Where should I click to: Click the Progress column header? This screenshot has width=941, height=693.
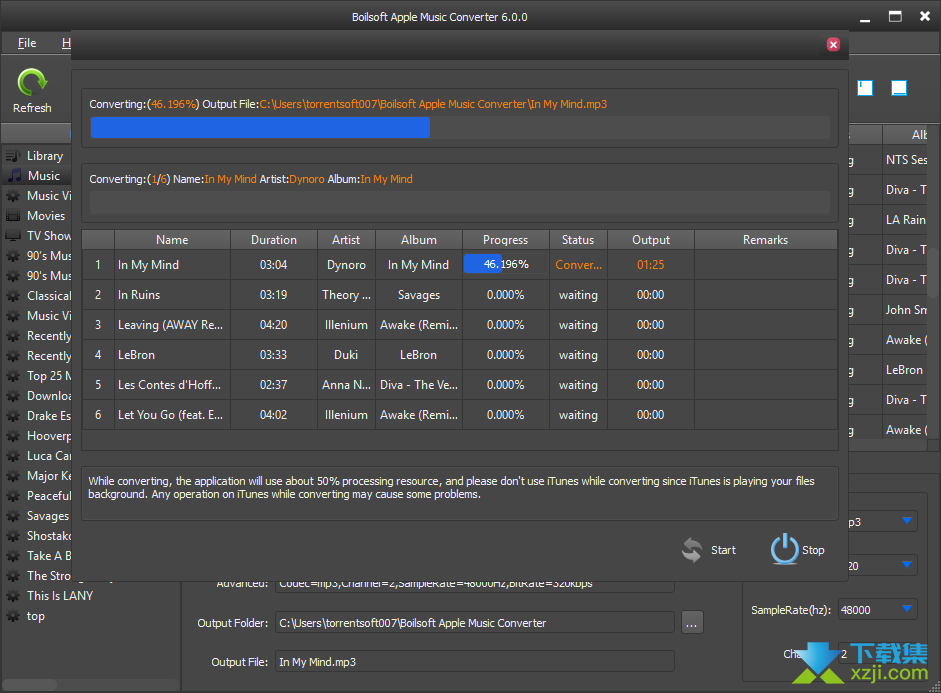pos(506,240)
